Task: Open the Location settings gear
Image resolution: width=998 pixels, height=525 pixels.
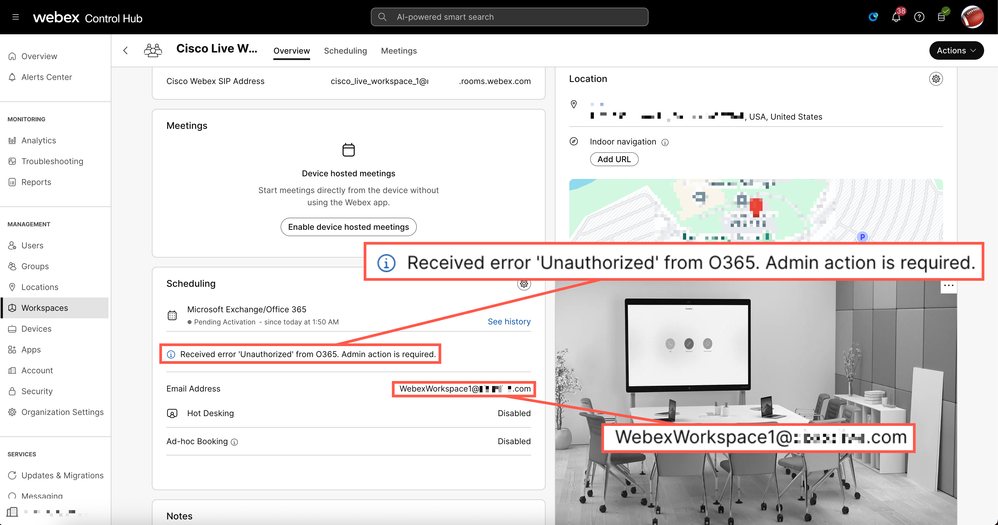Action: [936, 79]
